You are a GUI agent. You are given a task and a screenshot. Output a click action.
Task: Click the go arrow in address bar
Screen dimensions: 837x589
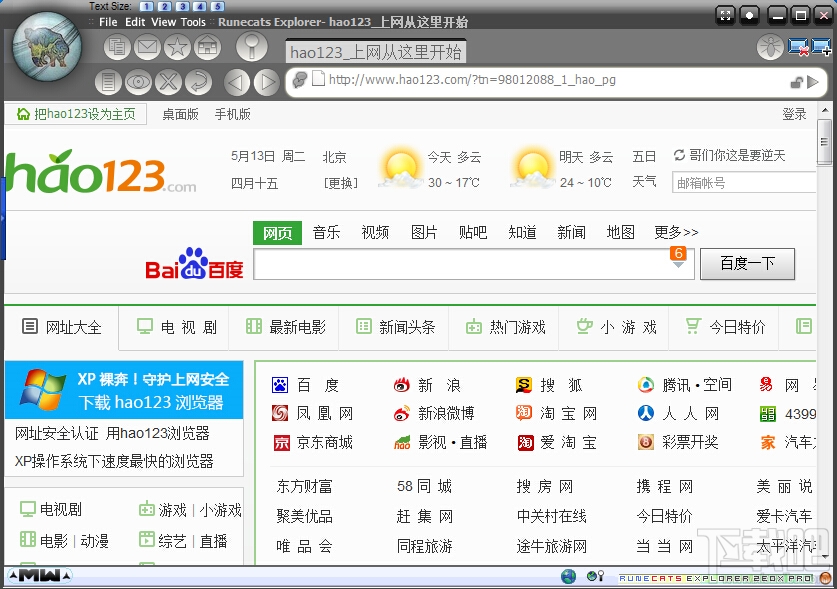(x=813, y=82)
